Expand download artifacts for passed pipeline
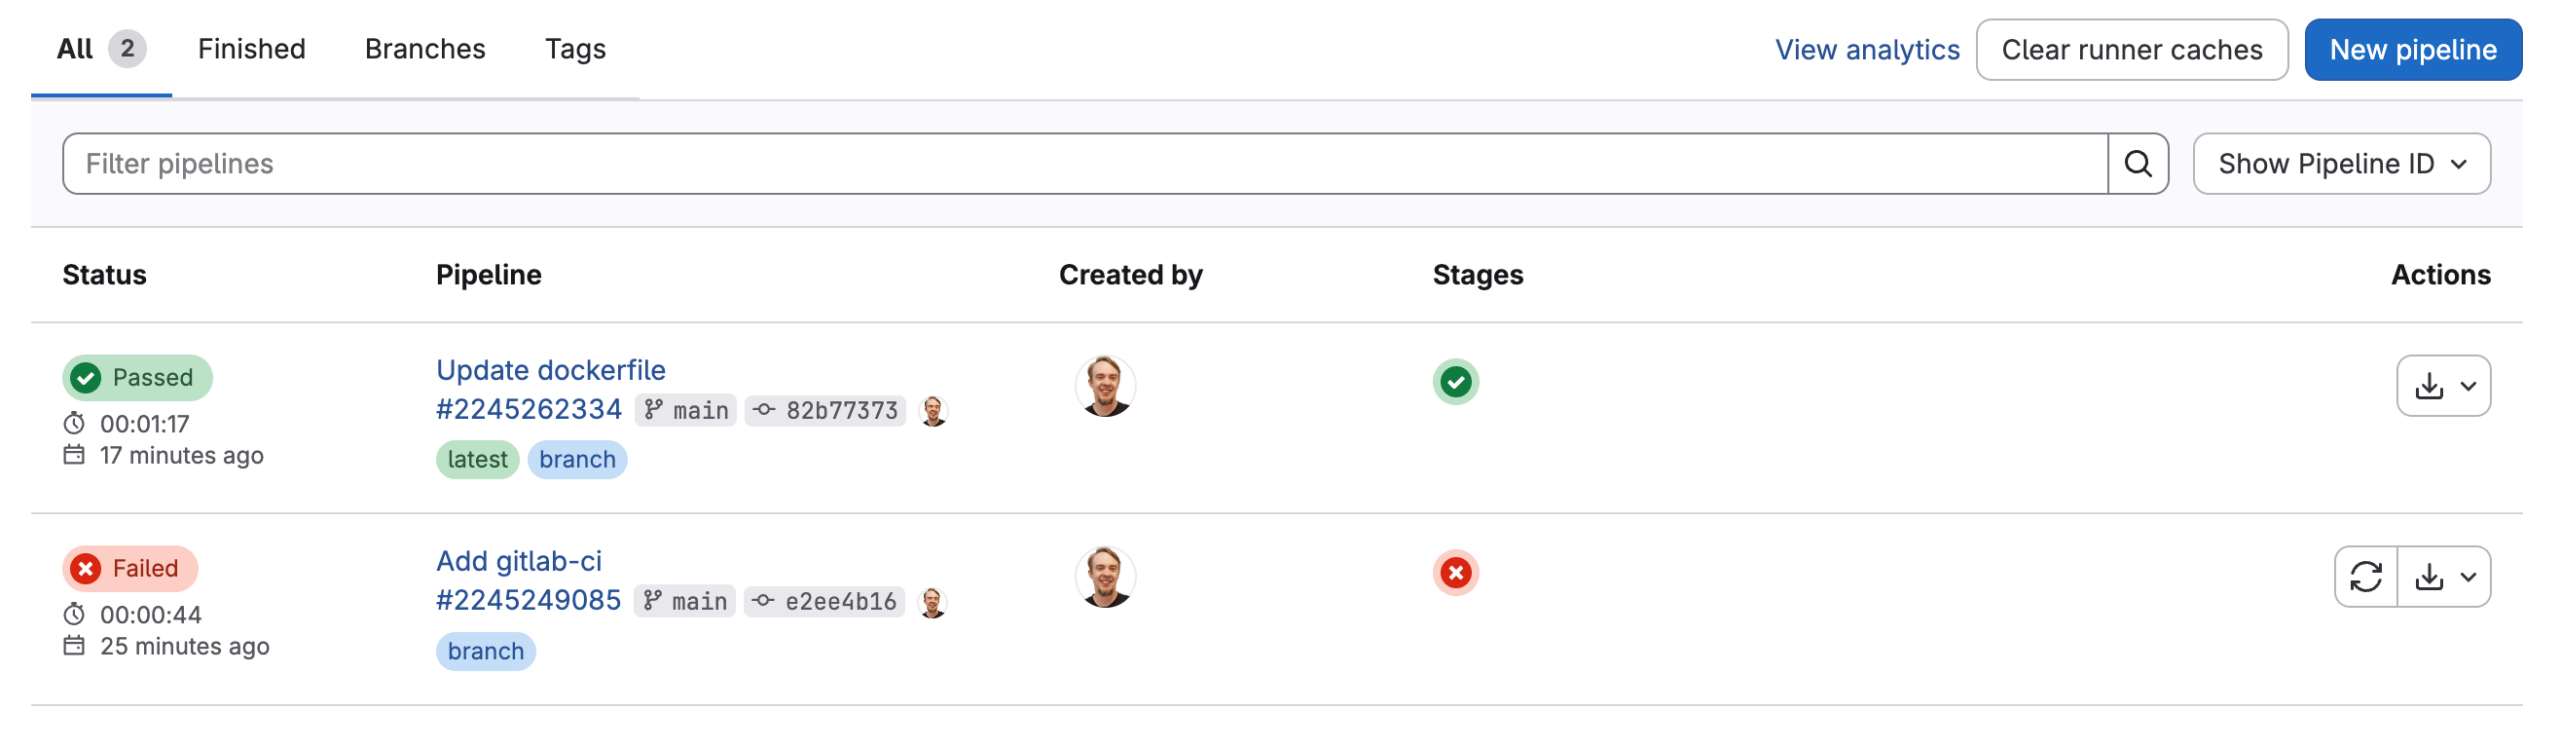2560x748 pixels. 2442,386
